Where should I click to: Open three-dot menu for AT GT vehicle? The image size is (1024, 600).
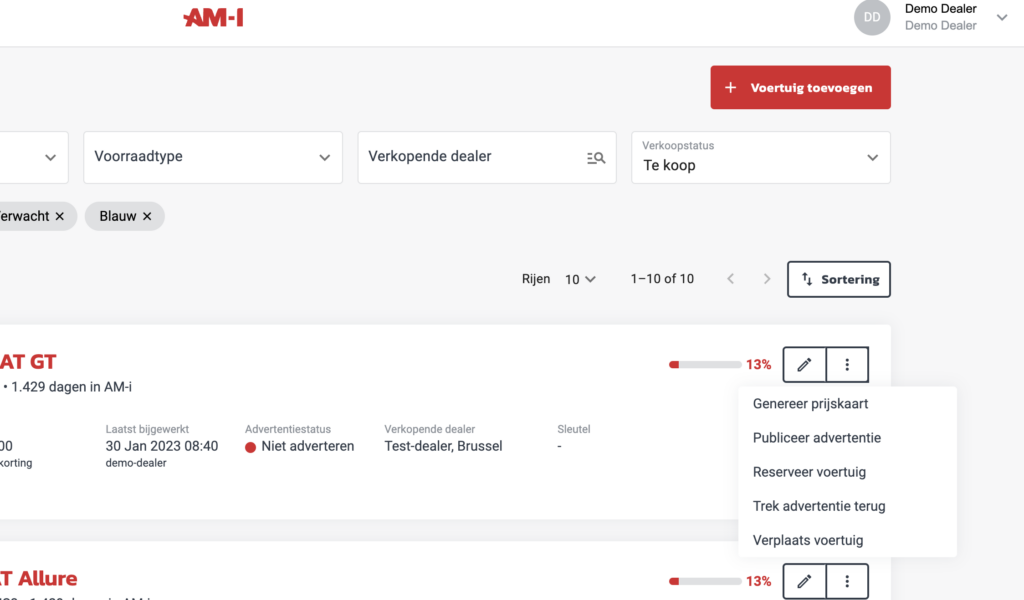pos(847,365)
